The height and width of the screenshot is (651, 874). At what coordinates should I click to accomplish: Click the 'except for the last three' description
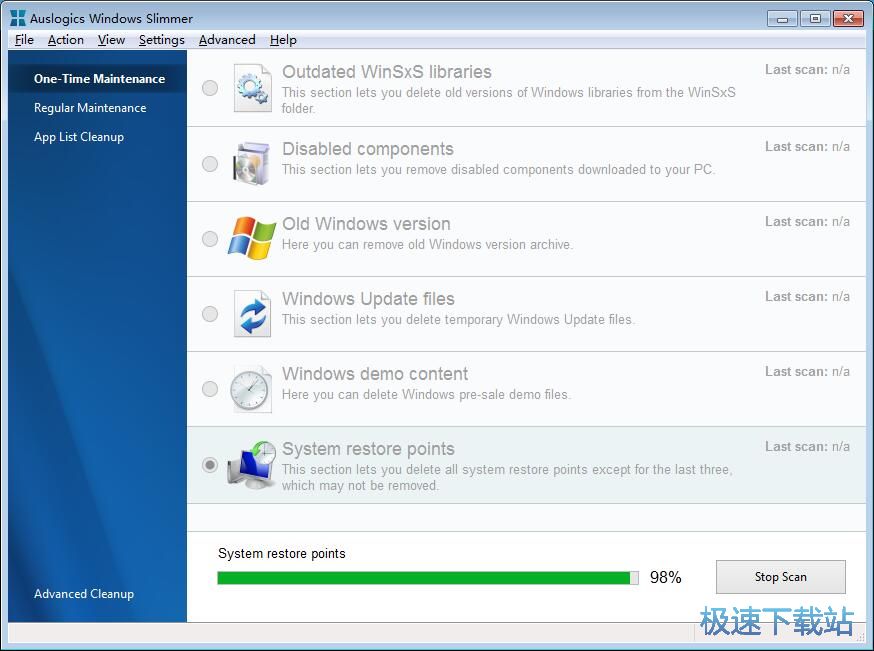click(x=507, y=477)
